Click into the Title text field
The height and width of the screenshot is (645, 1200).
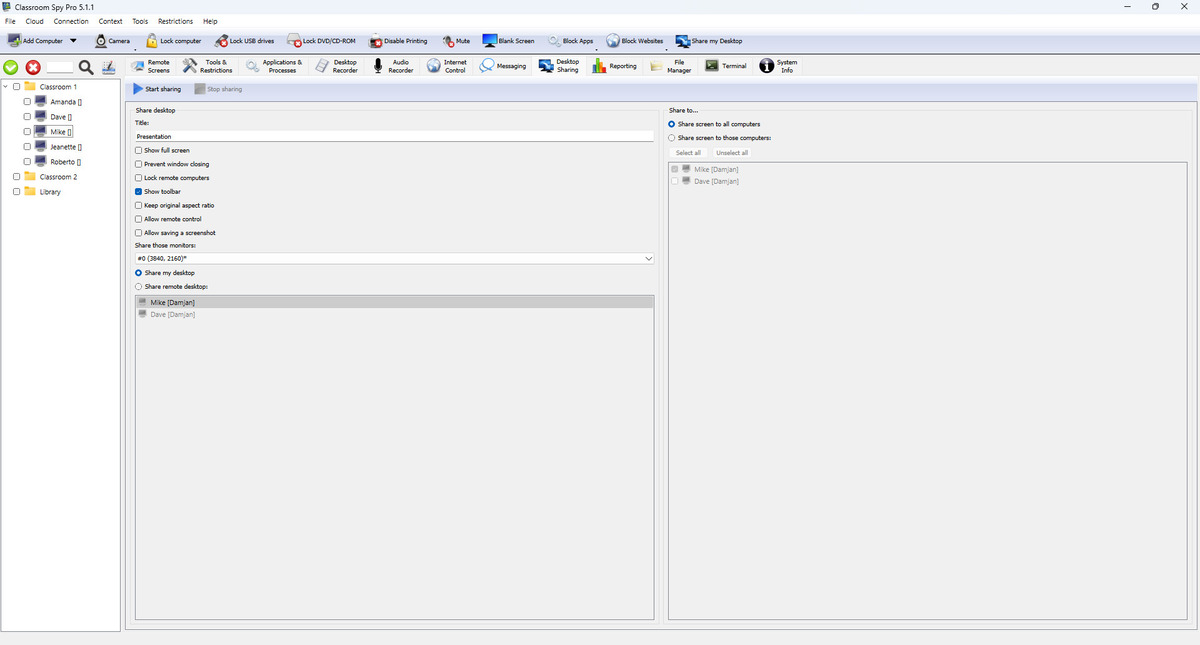pos(394,136)
